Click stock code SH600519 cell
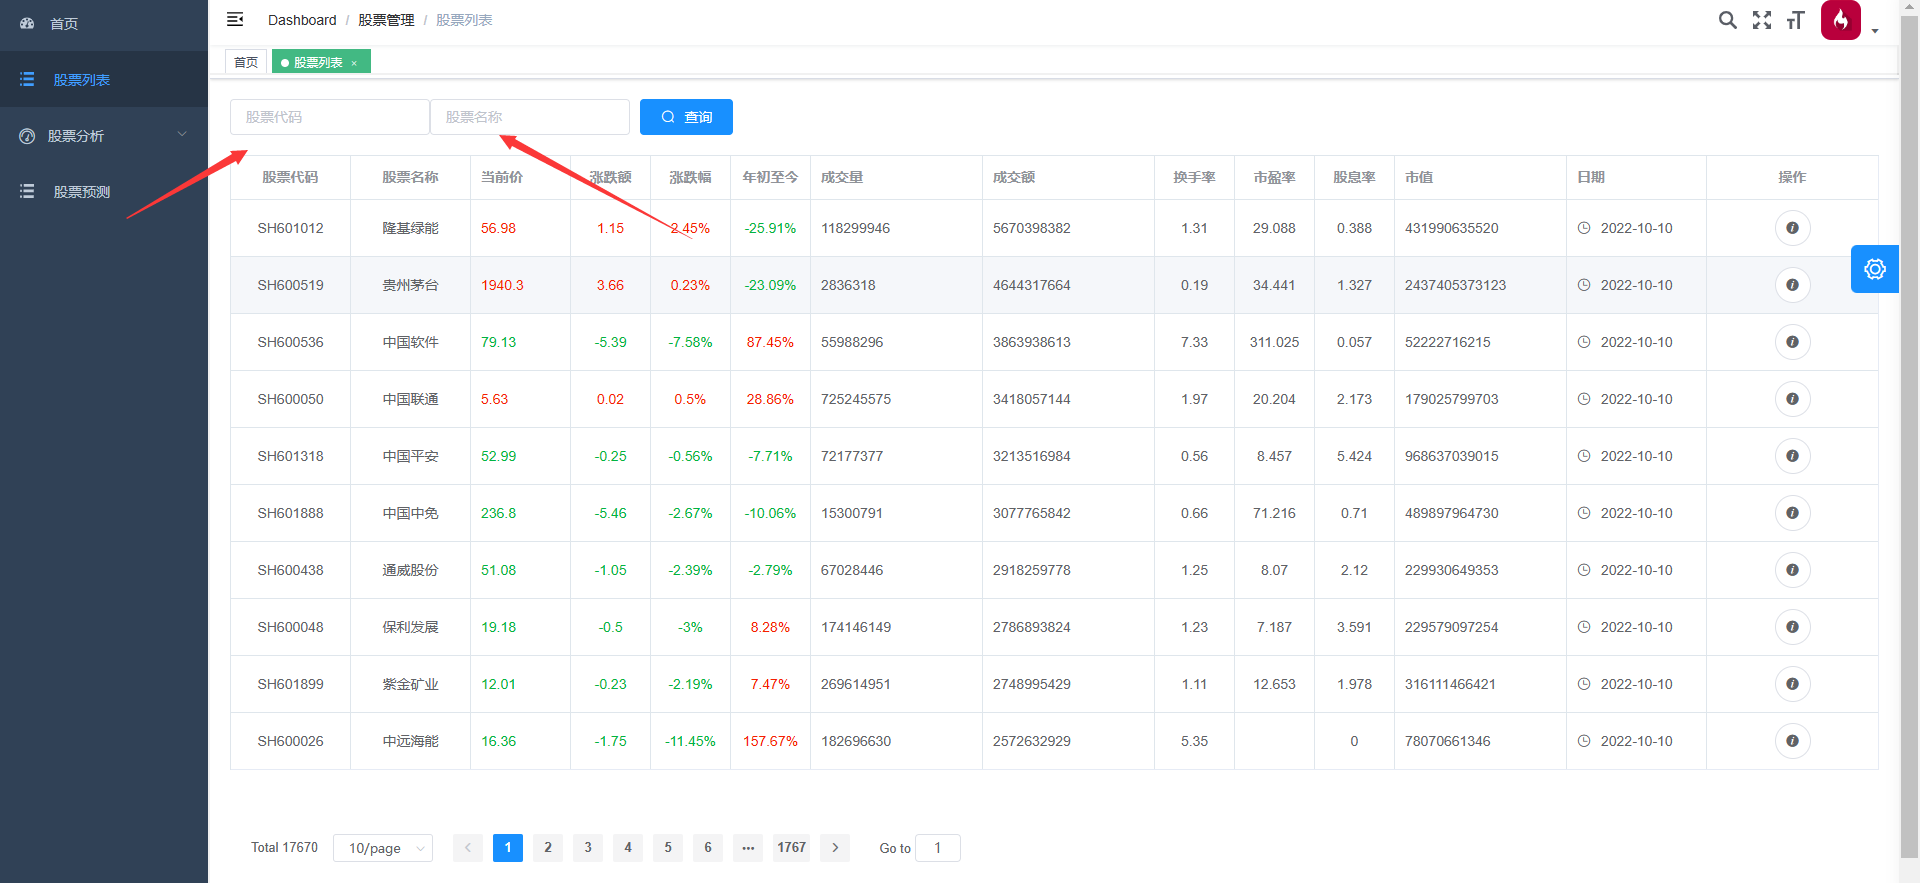The width and height of the screenshot is (1920, 883). click(290, 285)
